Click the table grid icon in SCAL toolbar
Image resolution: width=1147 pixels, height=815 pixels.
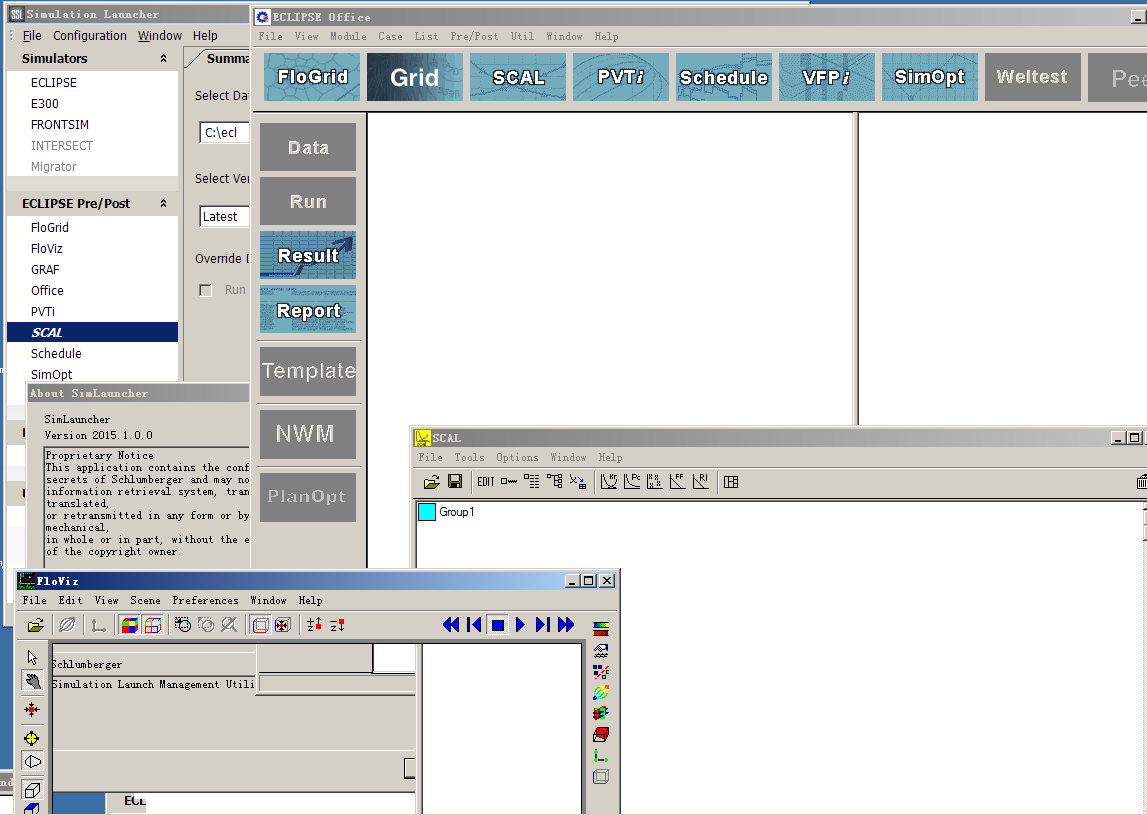tap(731, 481)
